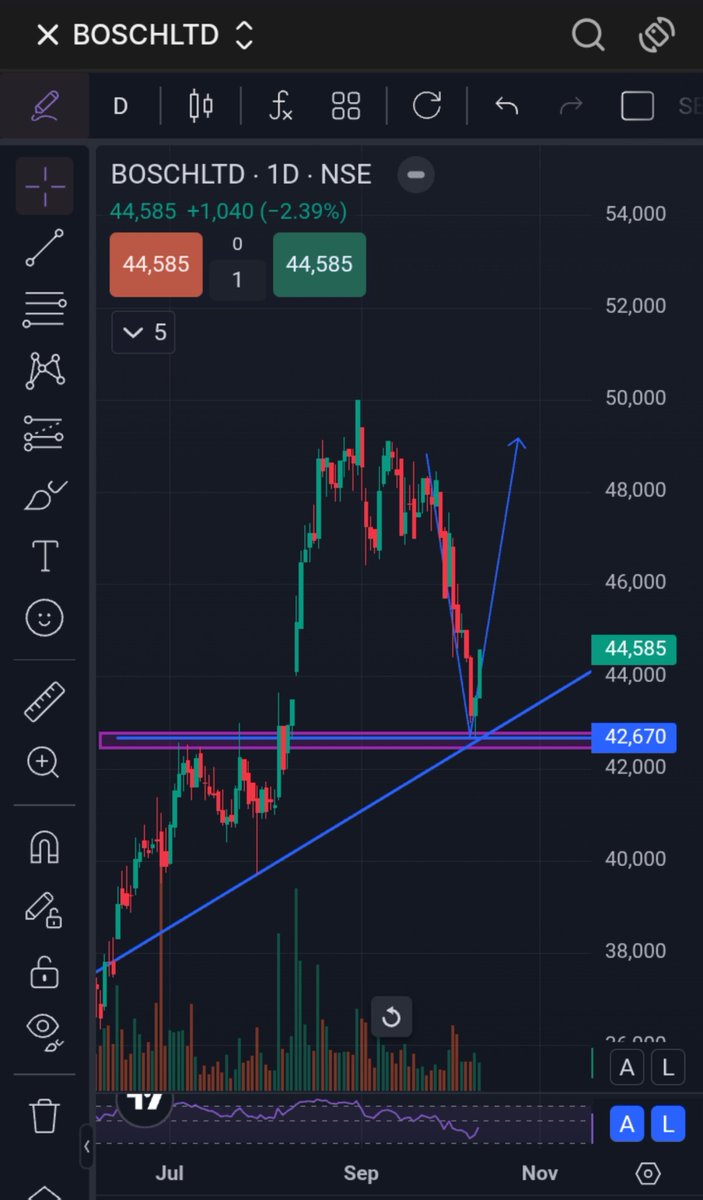Redo the last chart action
The width and height of the screenshot is (703, 1200).
click(x=571, y=105)
